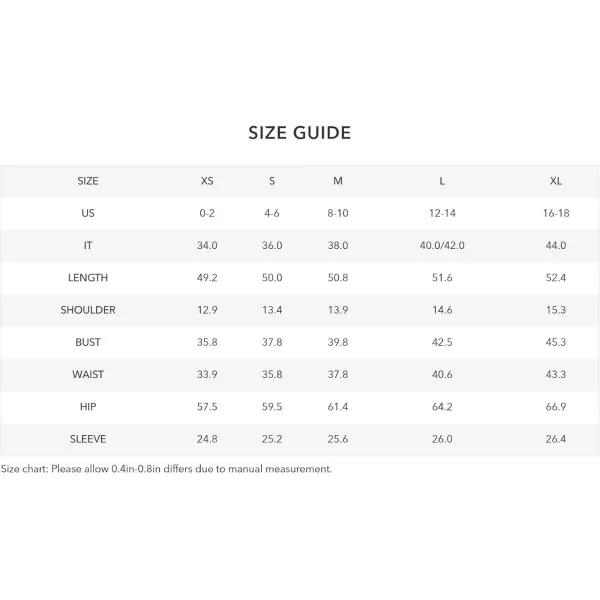Click the SHOULDER value 13.4
The height and width of the screenshot is (600, 600).
pos(272,310)
